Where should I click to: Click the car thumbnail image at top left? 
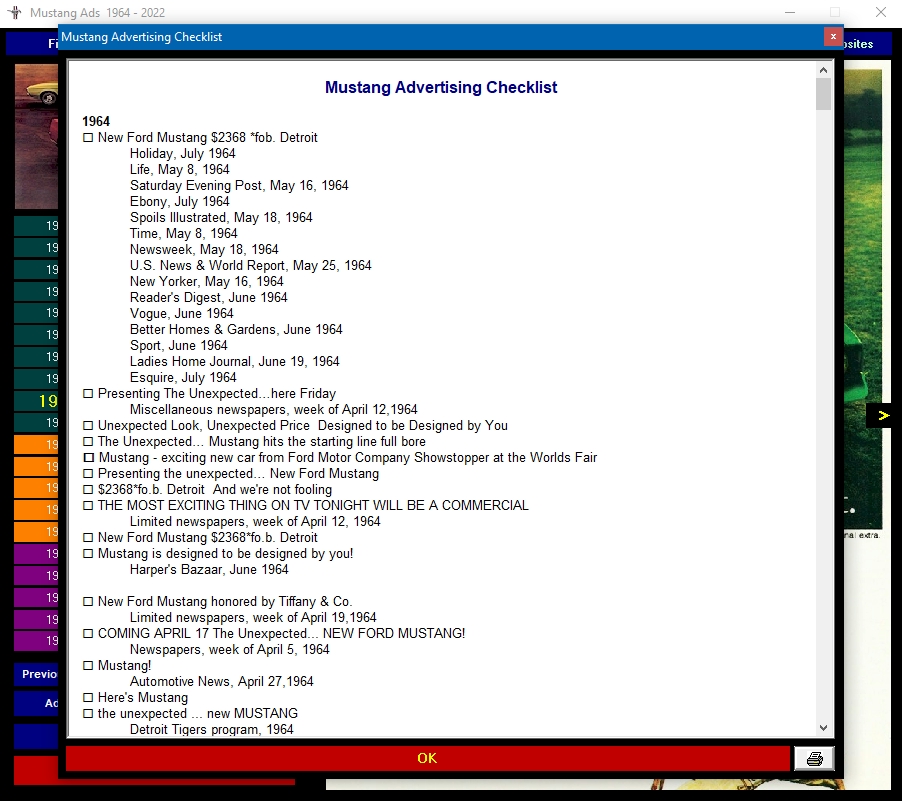(x=36, y=136)
